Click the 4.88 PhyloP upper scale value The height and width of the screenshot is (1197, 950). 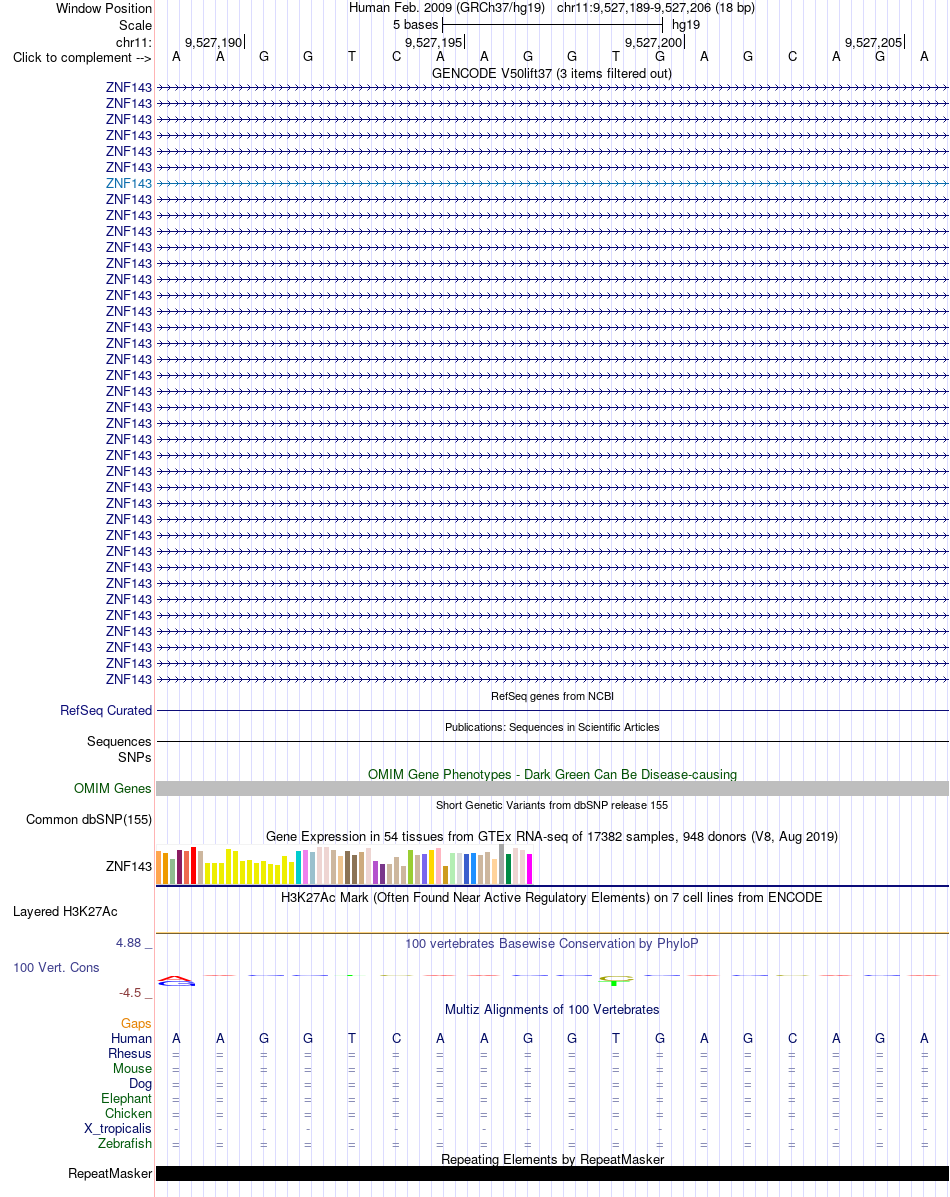(128, 943)
